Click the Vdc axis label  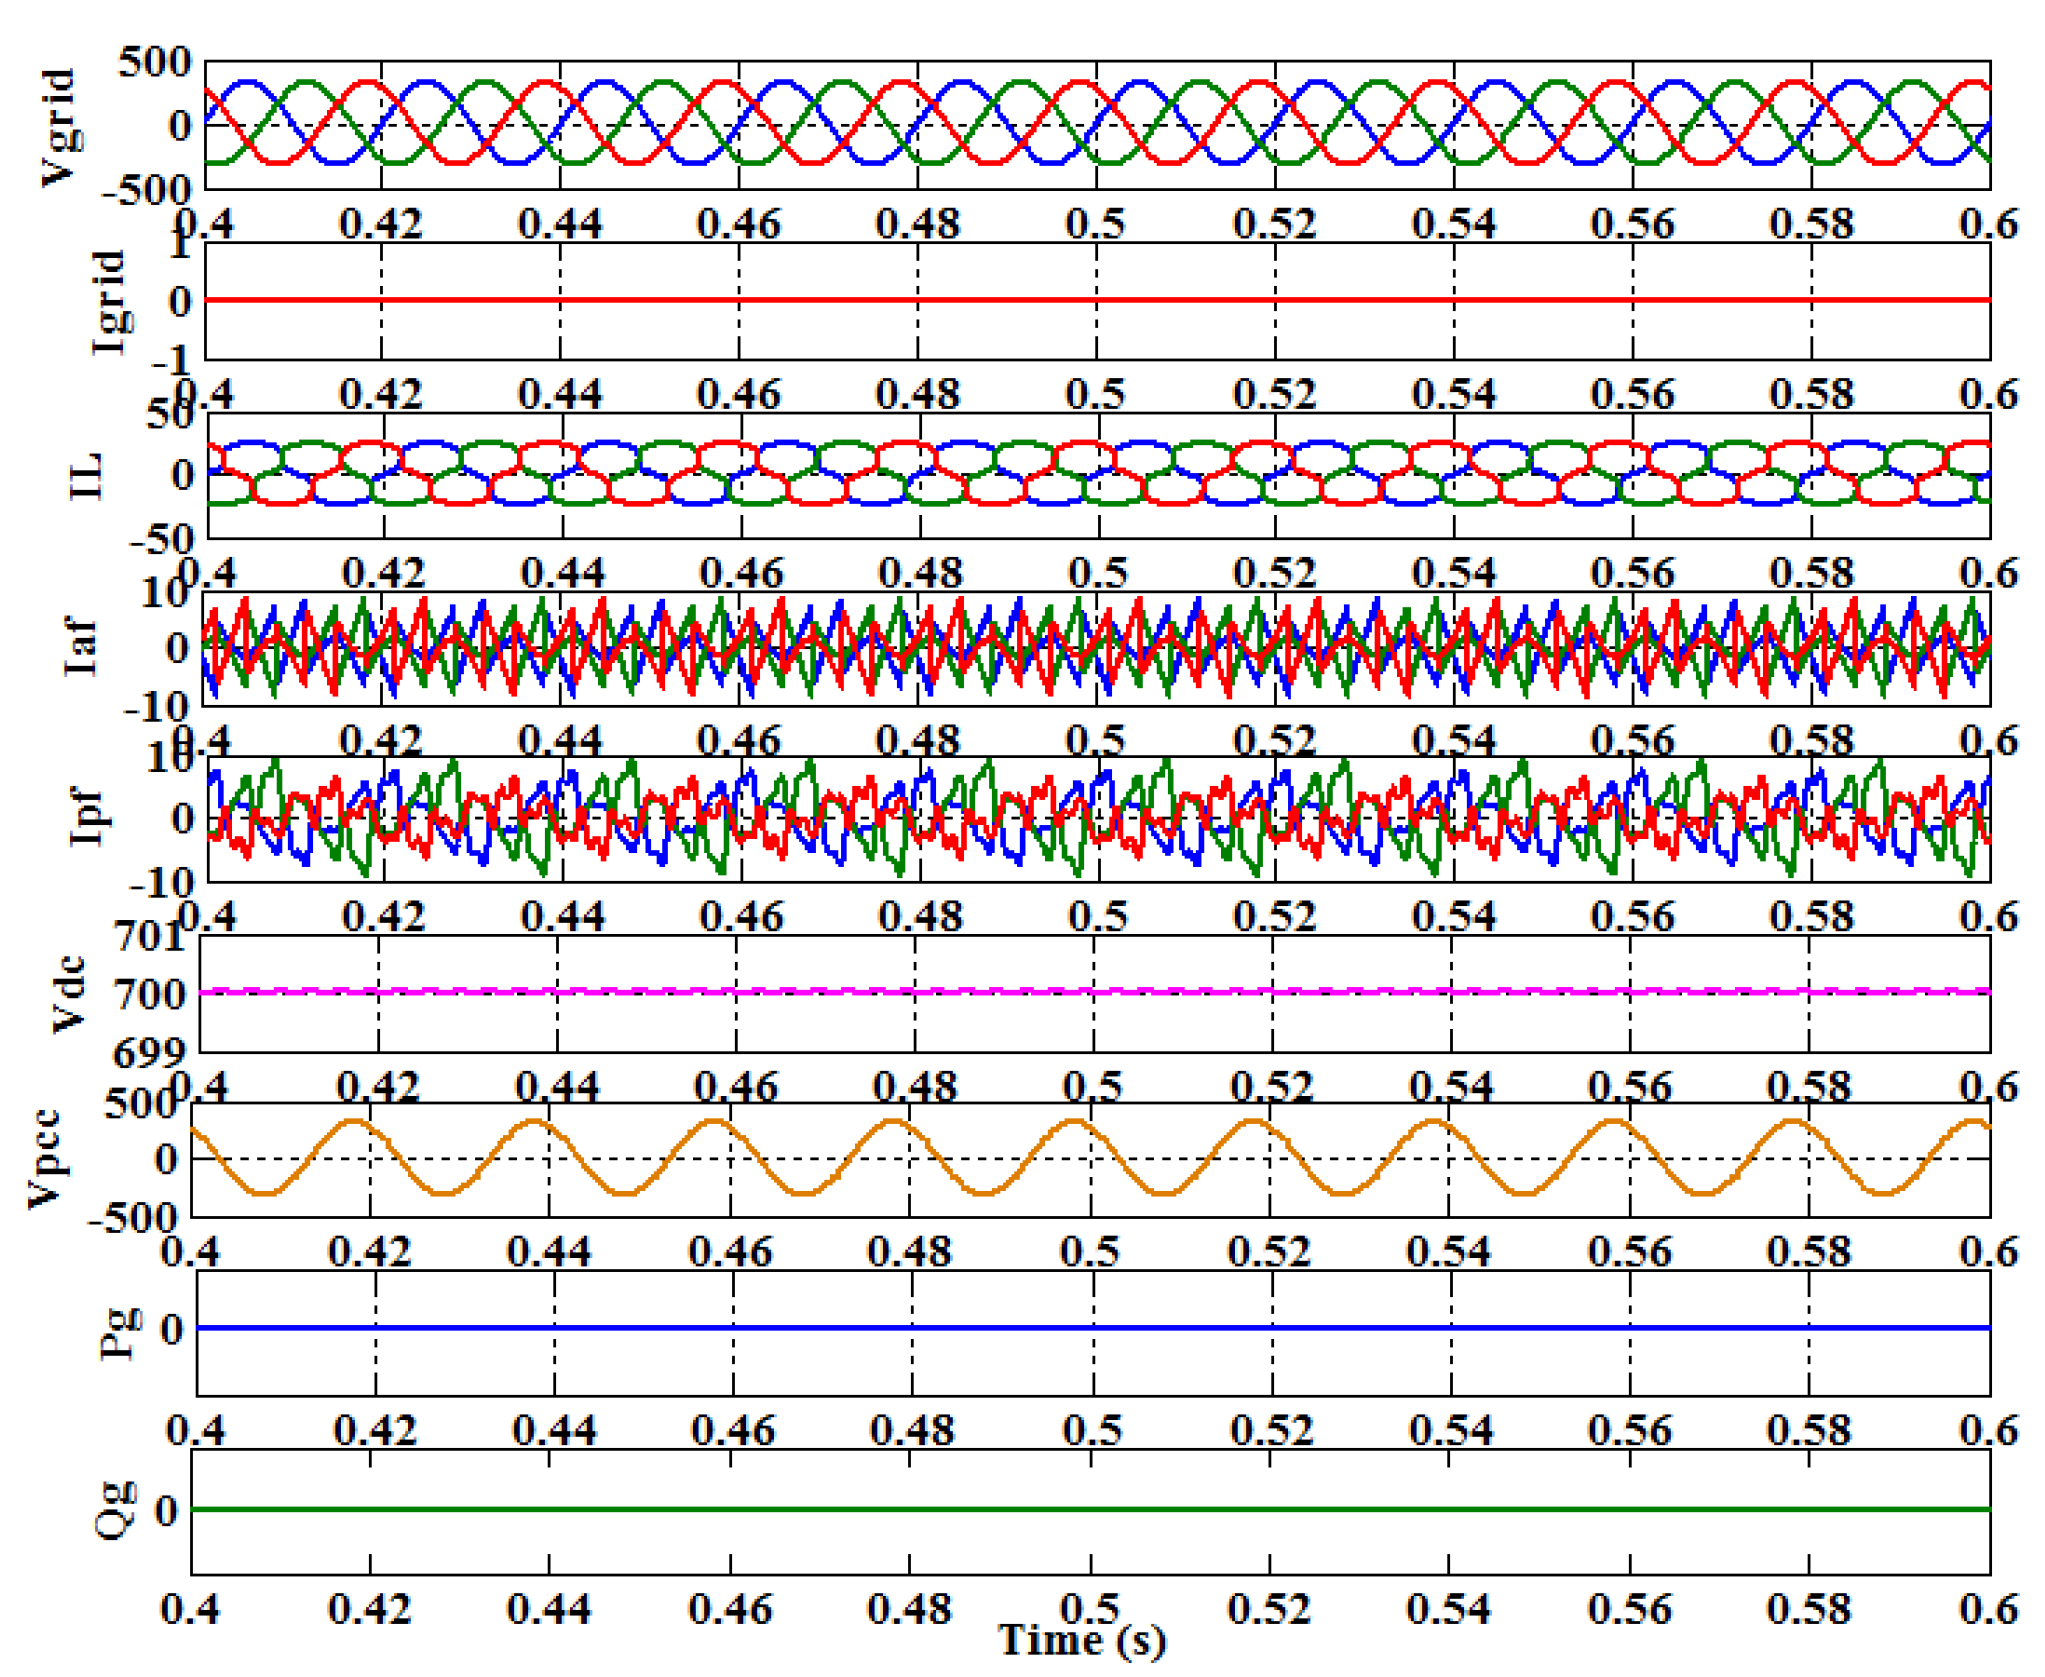point(68,993)
